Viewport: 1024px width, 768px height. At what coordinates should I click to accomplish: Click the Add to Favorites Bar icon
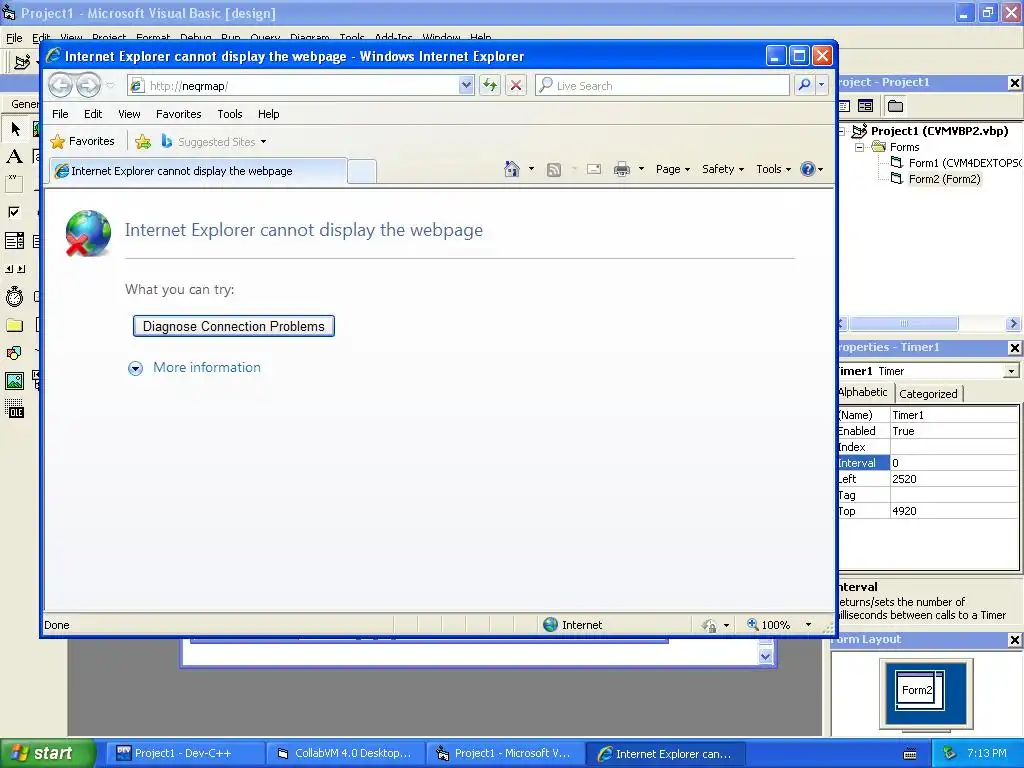[143, 141]
